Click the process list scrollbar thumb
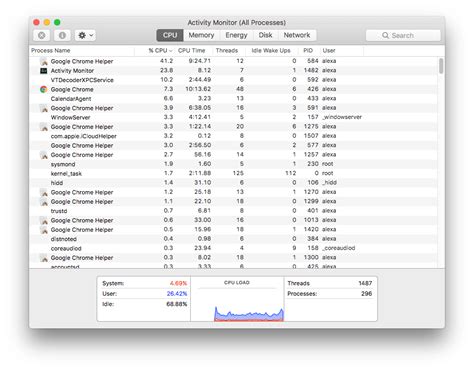The height and width of the screenshot is (370, 474). point(441,66)
